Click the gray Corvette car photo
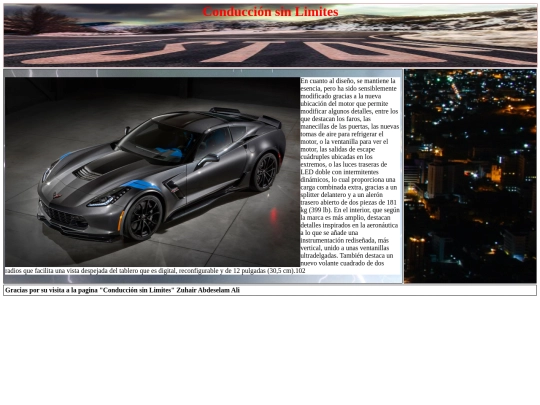 (152, 172)
